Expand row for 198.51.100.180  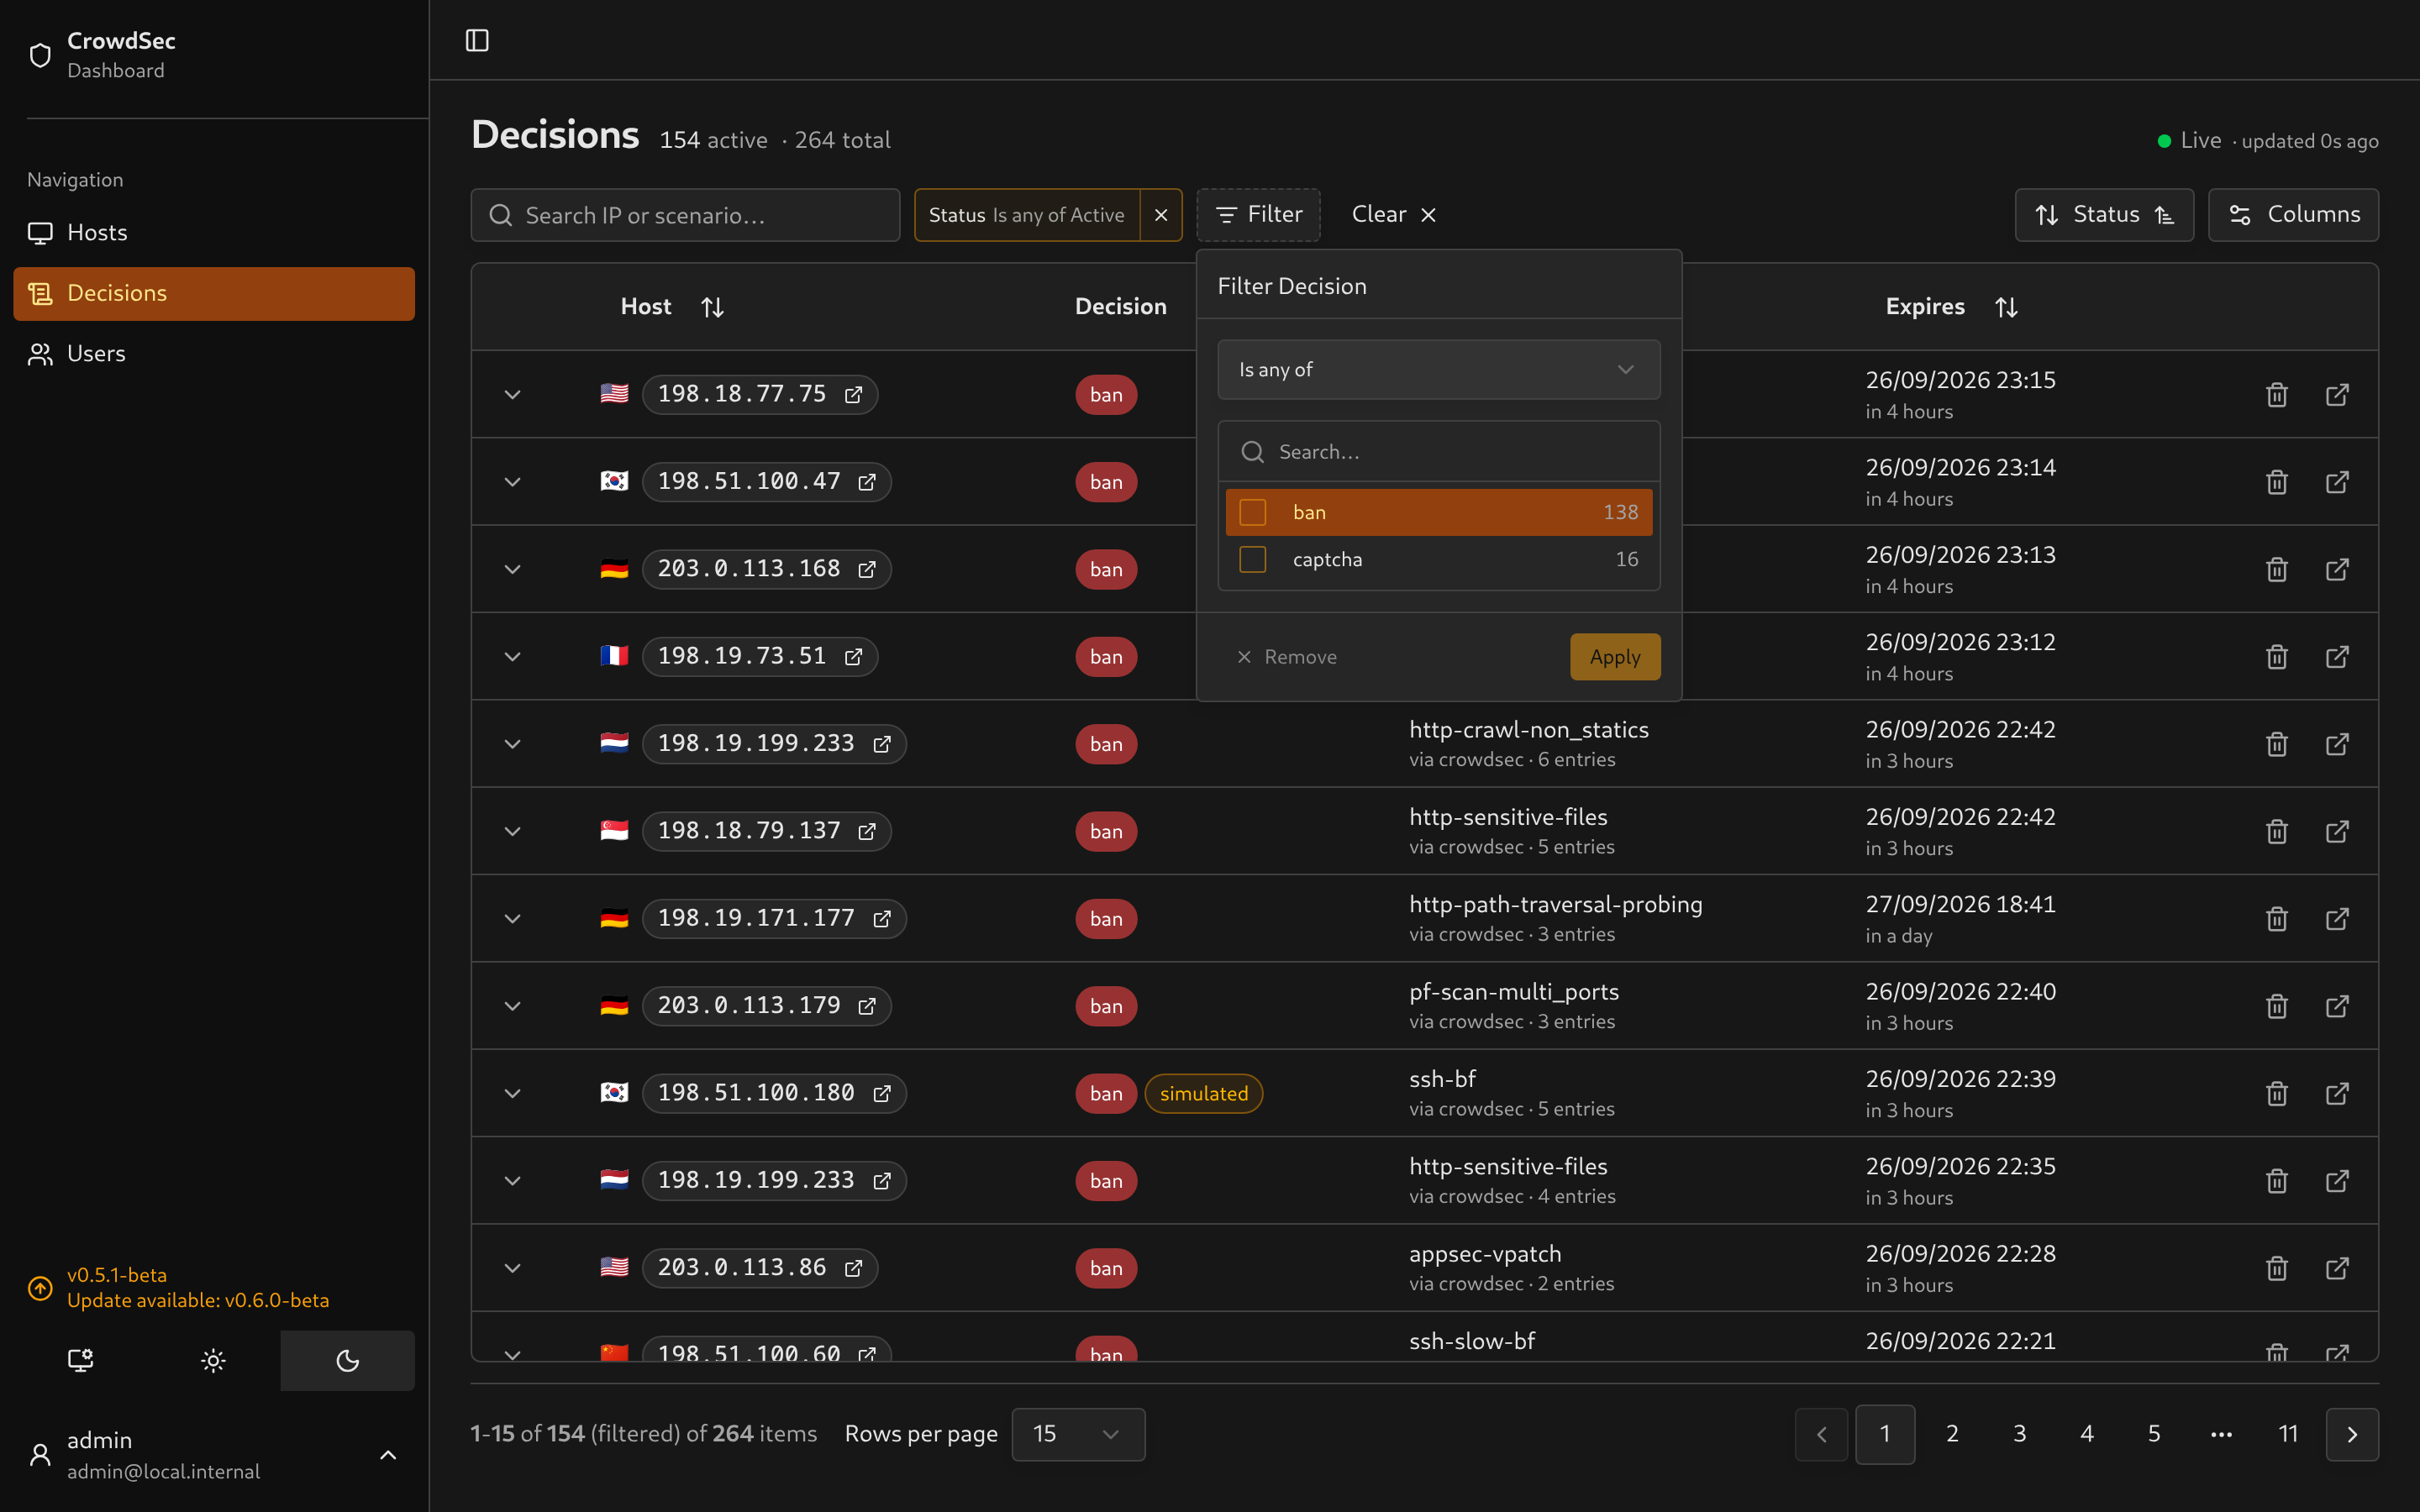(513, 1093)
